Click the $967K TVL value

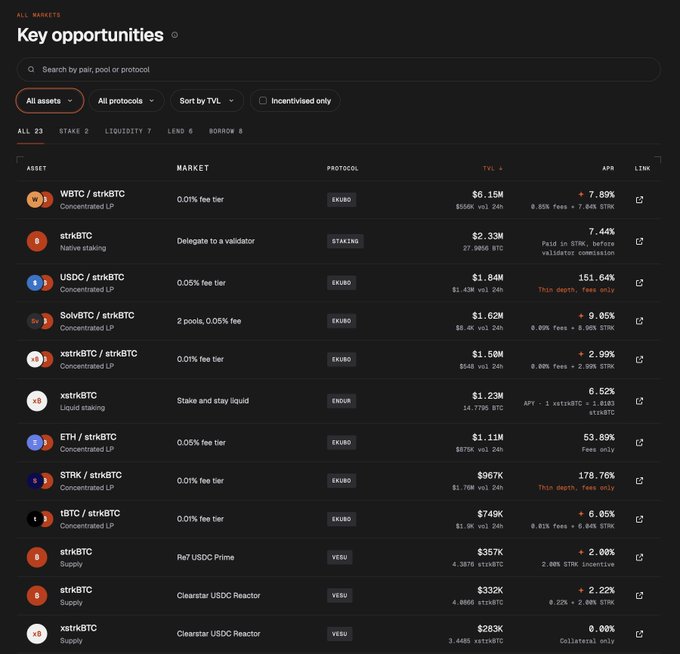pos(490,475)
